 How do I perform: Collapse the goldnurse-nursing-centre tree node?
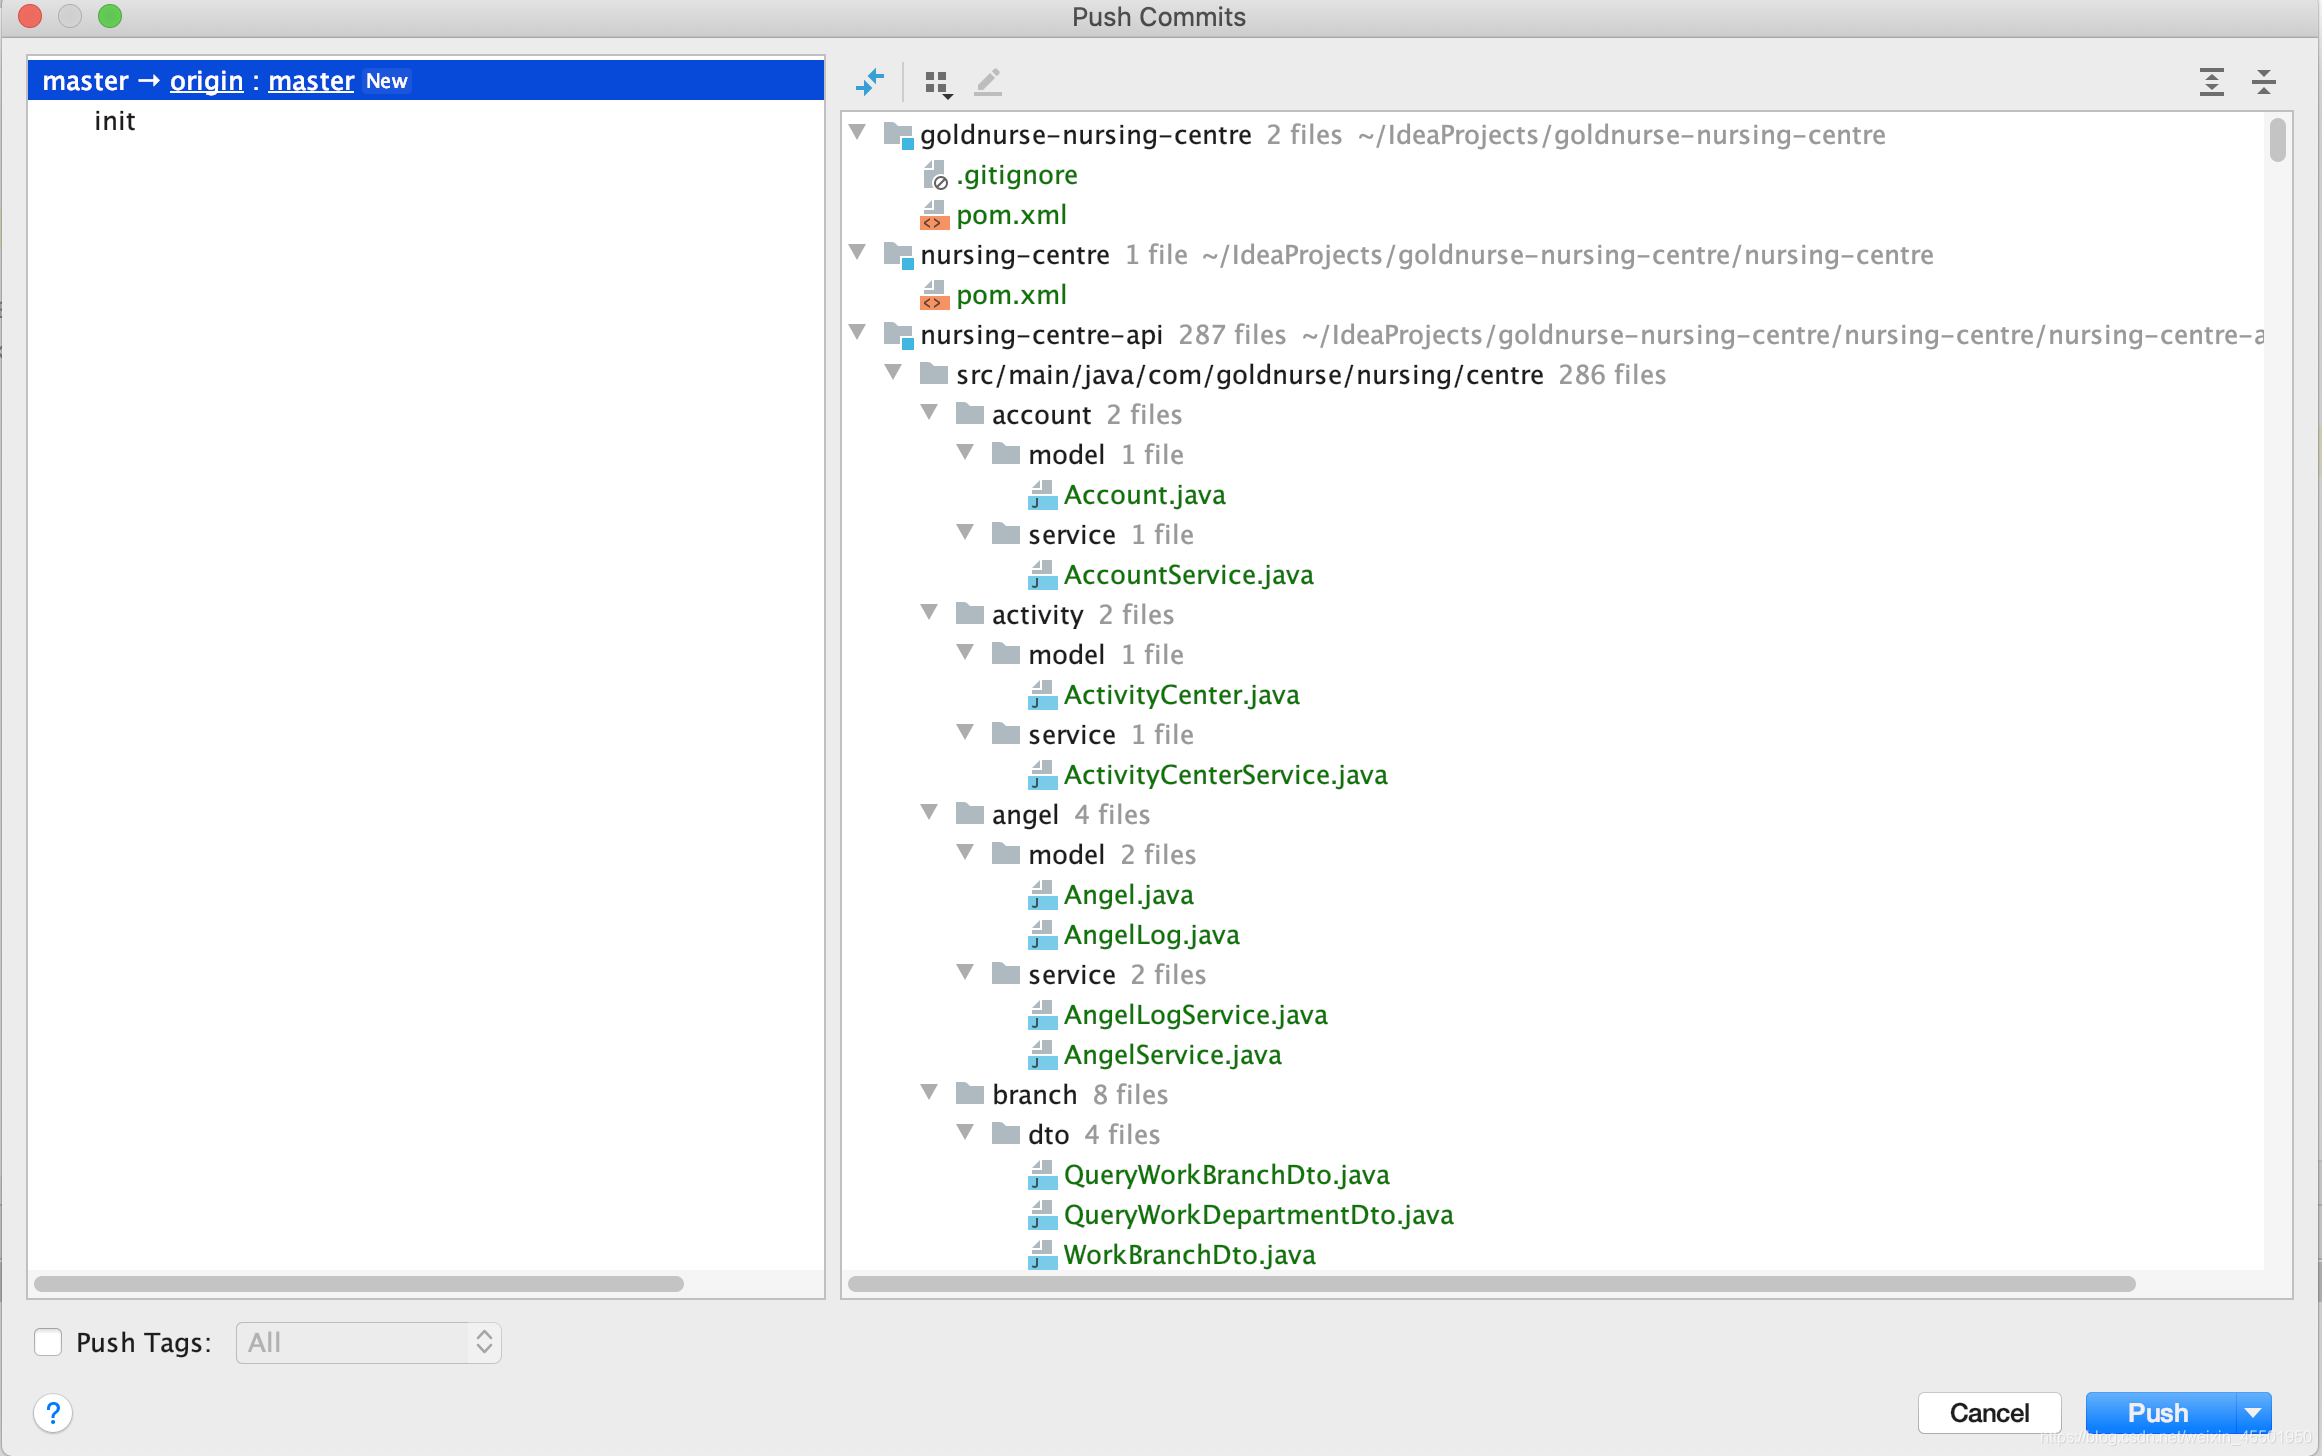coord(858,132)
